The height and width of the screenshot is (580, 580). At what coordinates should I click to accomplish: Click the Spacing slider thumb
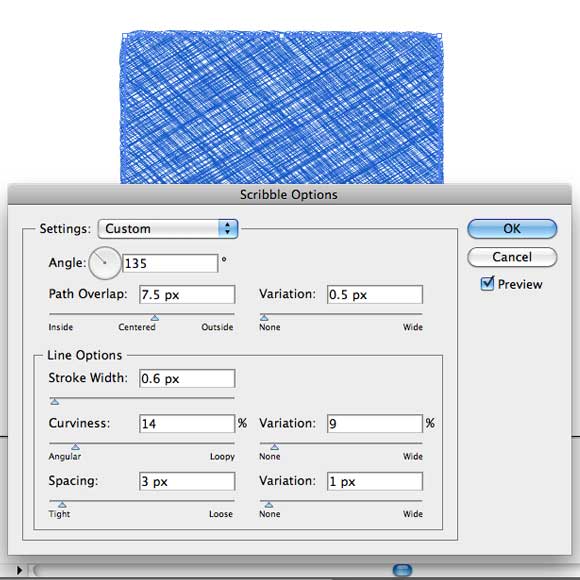(x=62, y=505)
